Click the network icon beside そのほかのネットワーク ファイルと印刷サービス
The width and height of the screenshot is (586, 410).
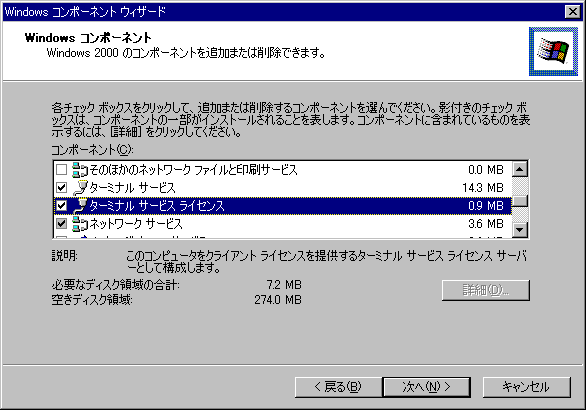(80, 170)
